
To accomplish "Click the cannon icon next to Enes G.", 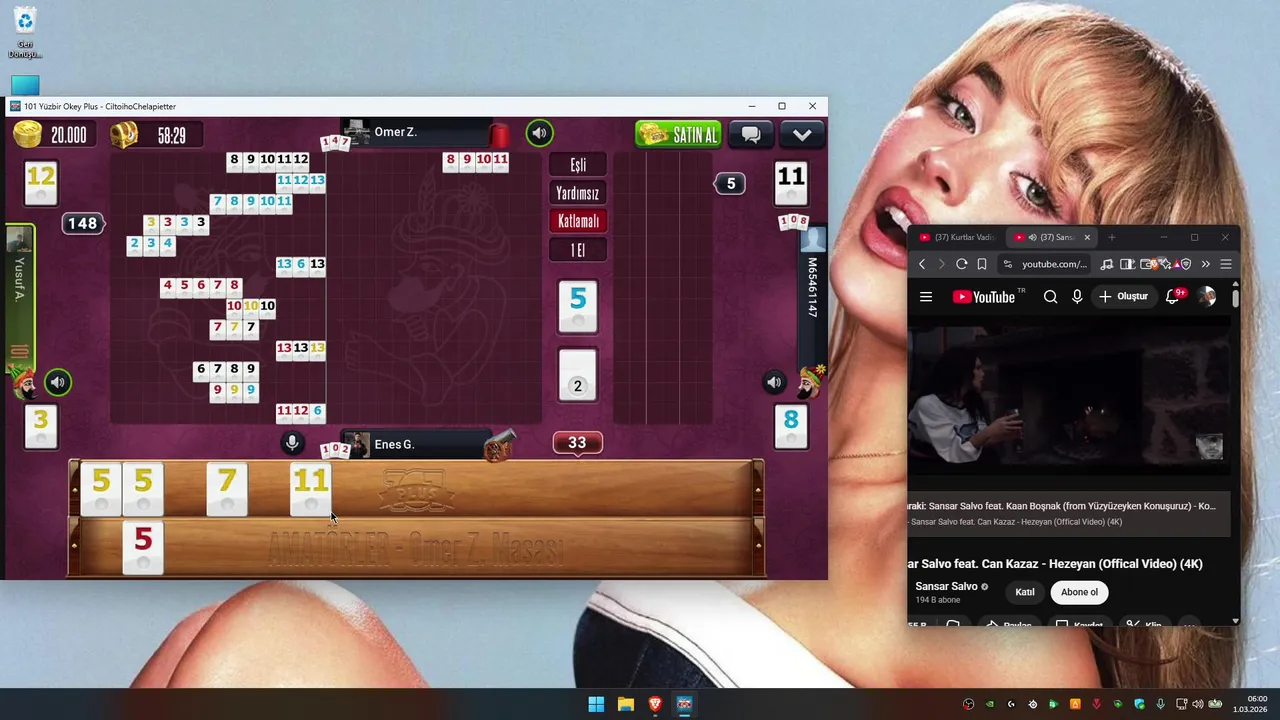I will click(498, 445).
